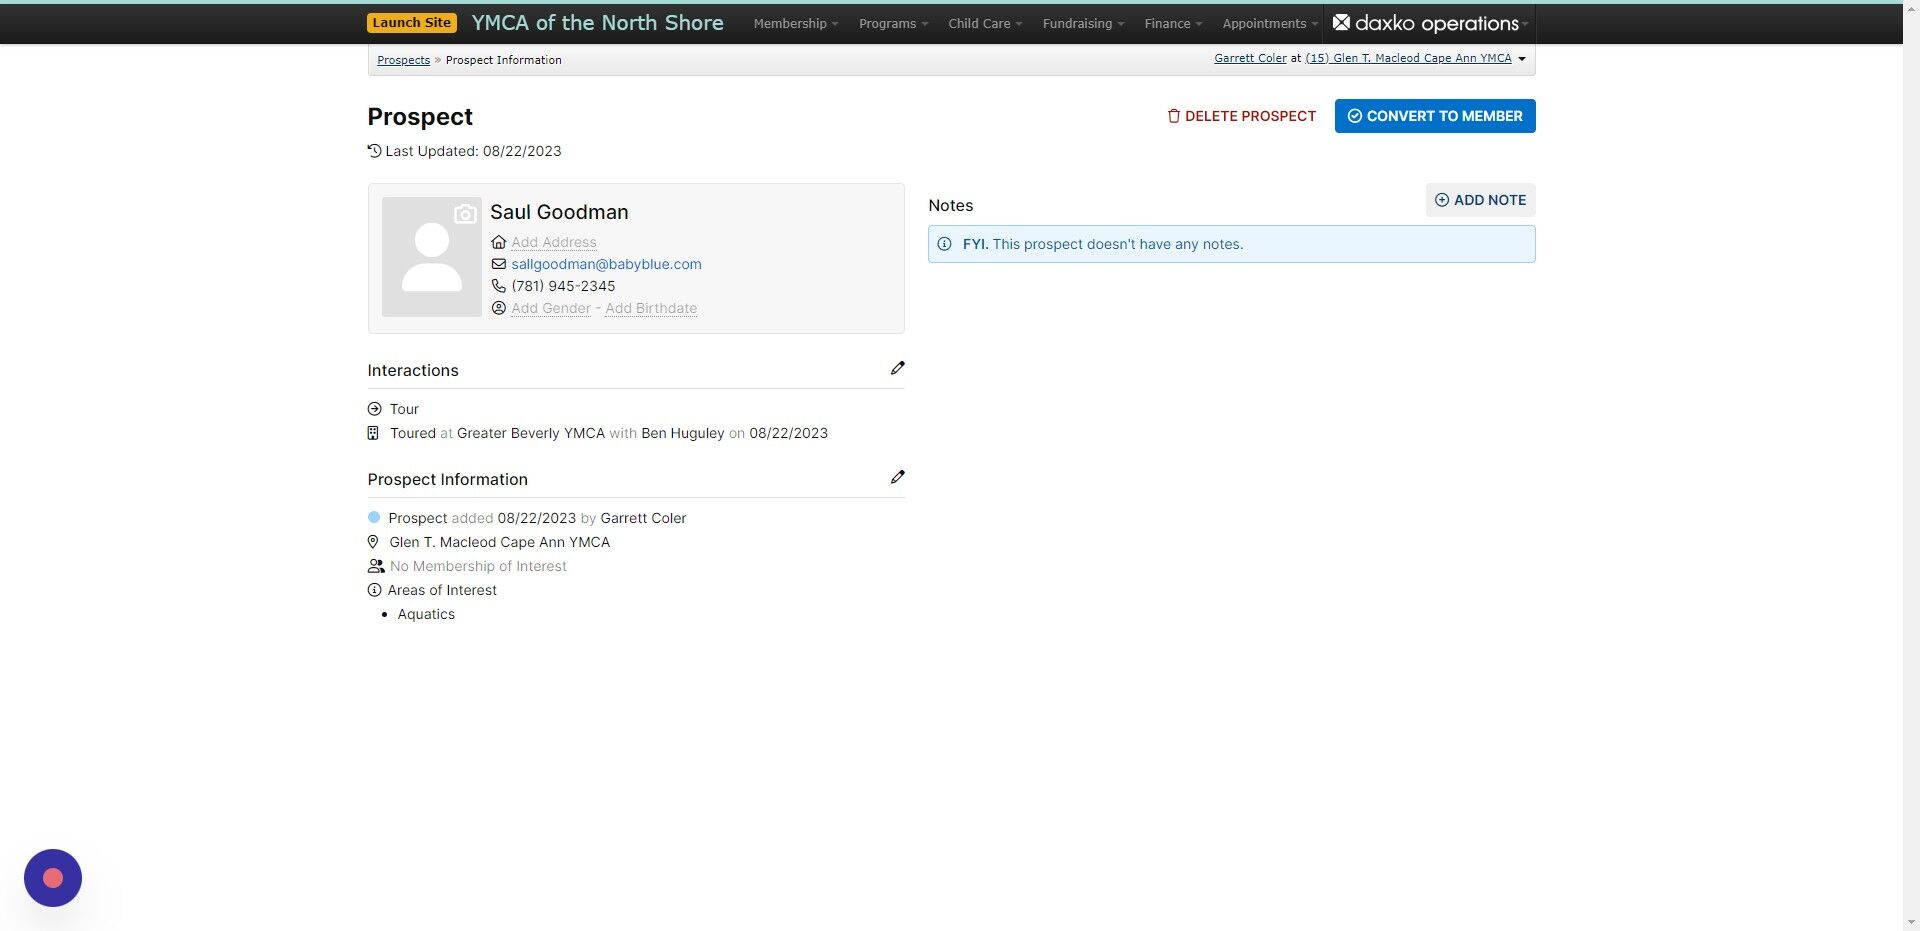The height and width of the screenshot is (931, 1920).
Task: Open the Fundraising menu
Action: pos(1083,23)
